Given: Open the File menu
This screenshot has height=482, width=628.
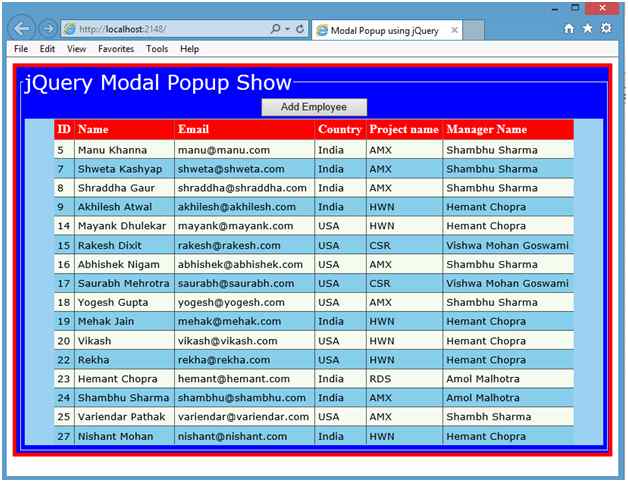Looking at the screenshot, I should pyautogui.click(x=21, y=49).
